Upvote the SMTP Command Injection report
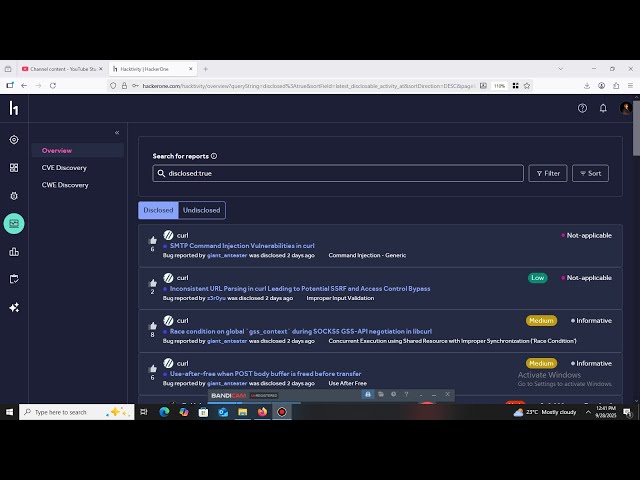Screen dimensions: 640x480 click(x=153, y=240)
